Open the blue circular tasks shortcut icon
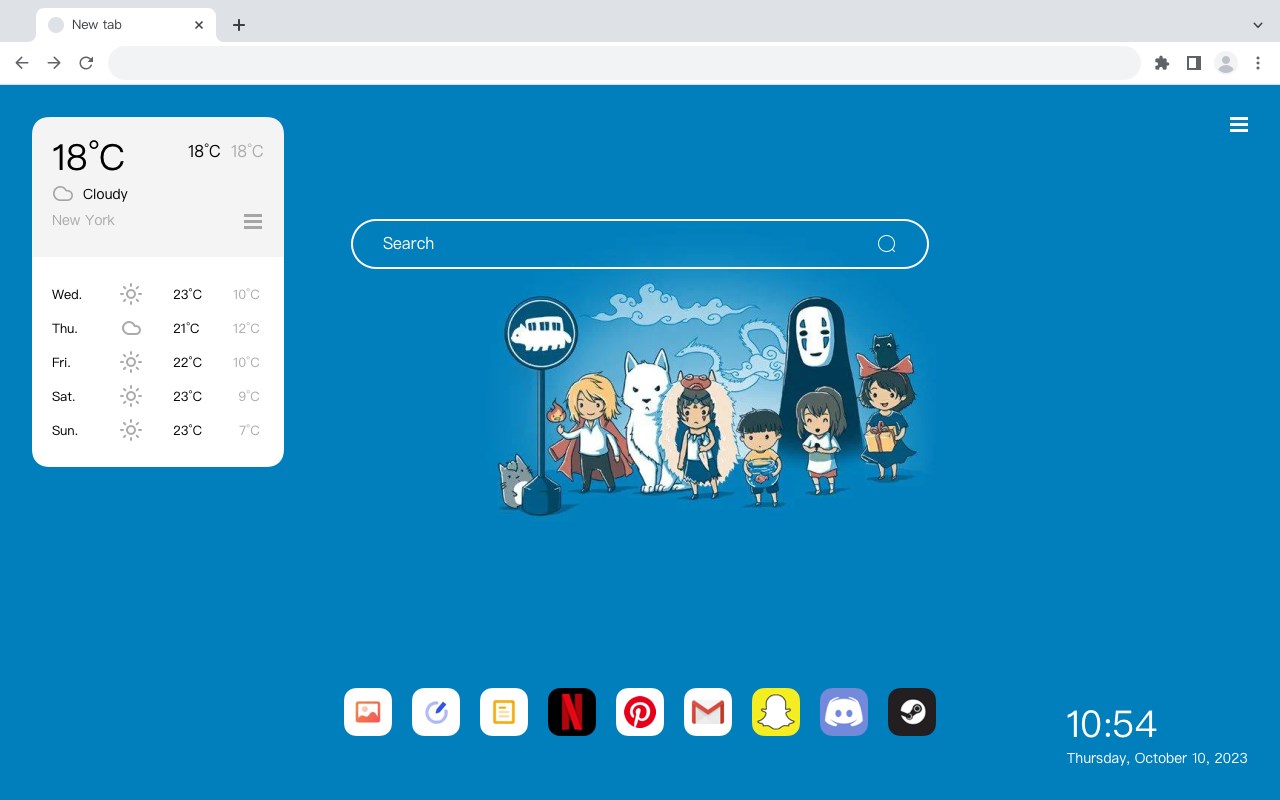Image resolution: width=1280 pixels, height=800 pixels. pyautogui.click(x=436, y=712)
